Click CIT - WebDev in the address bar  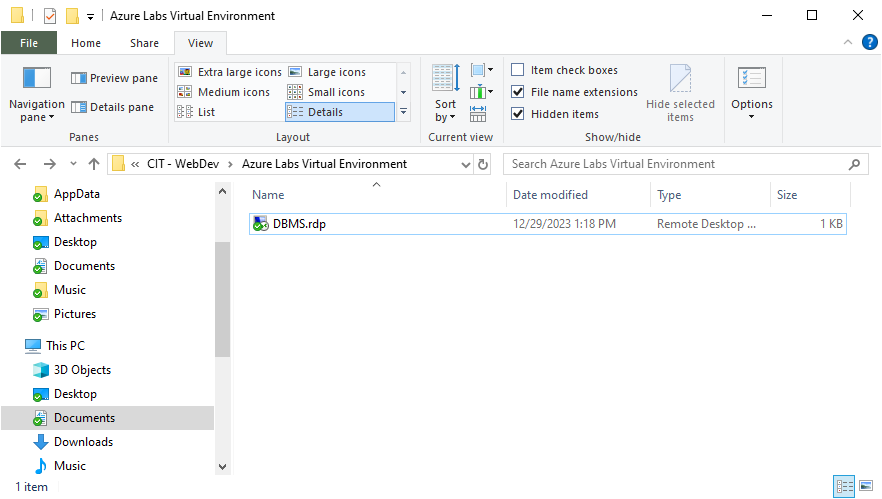(183, 164)
